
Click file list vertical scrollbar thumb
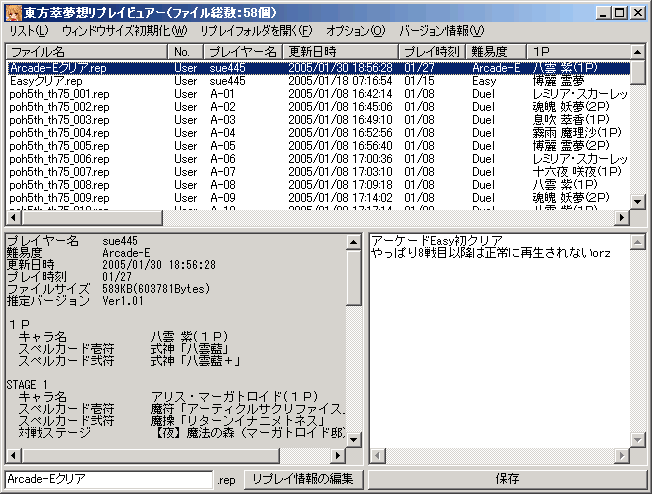(637, 72)
